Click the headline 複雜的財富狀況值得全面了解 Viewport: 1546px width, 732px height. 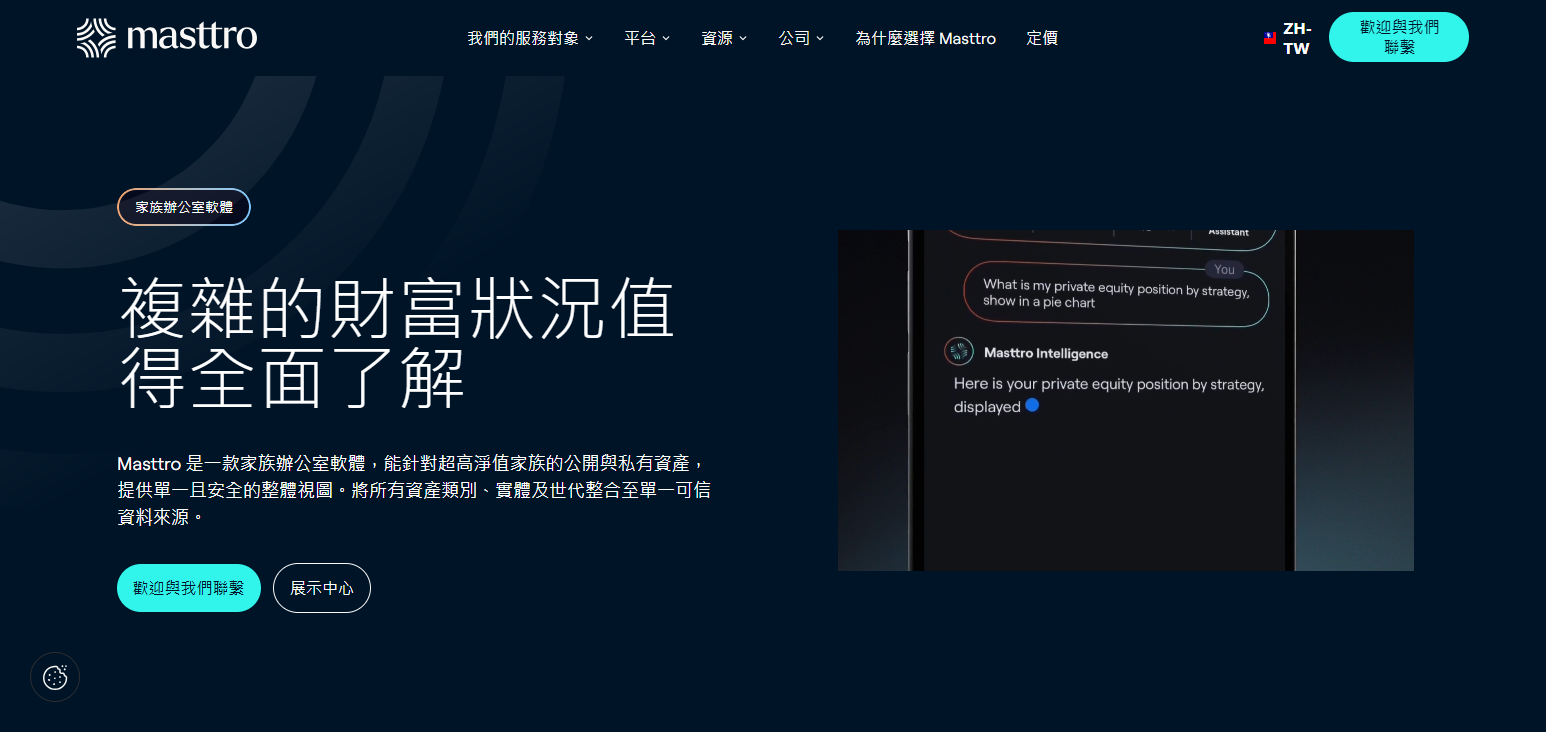click(397, 343)
